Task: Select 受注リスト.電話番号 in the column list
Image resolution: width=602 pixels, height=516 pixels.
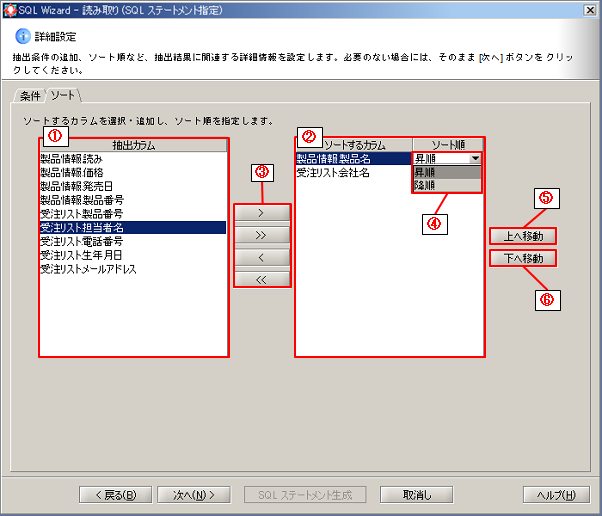Action: 81,241
